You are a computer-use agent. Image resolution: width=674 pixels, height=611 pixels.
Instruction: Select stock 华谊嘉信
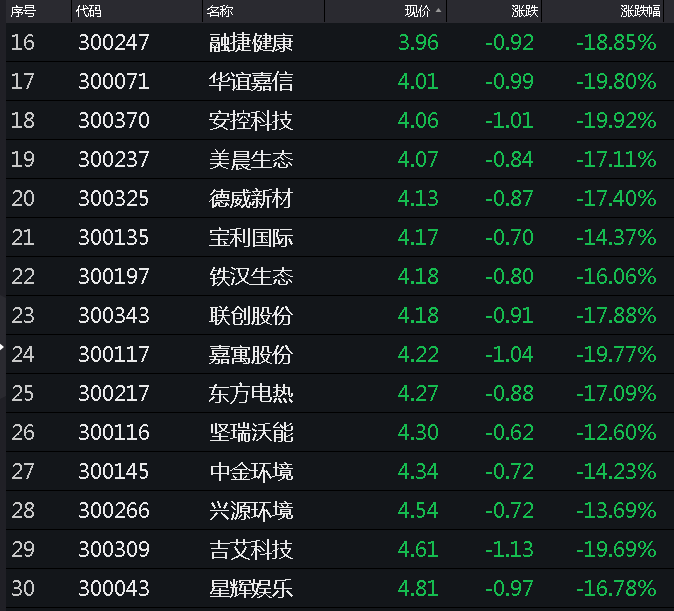[251, 82]
